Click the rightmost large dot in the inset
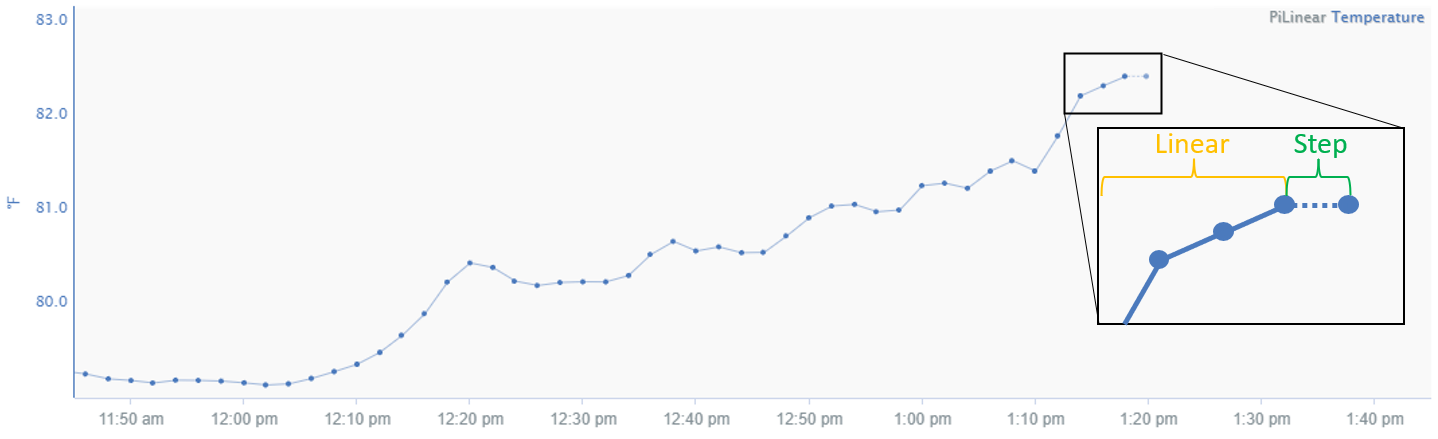Viewport: 1438px width, 439px height. click(1348, 205)
